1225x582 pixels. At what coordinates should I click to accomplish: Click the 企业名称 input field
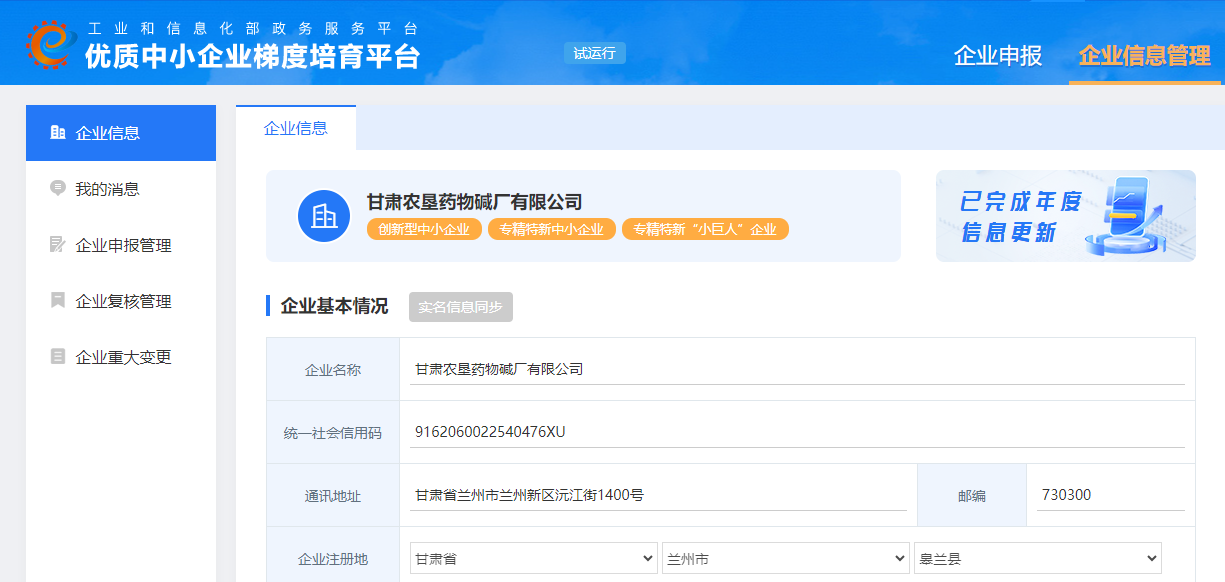click(796, 369)
